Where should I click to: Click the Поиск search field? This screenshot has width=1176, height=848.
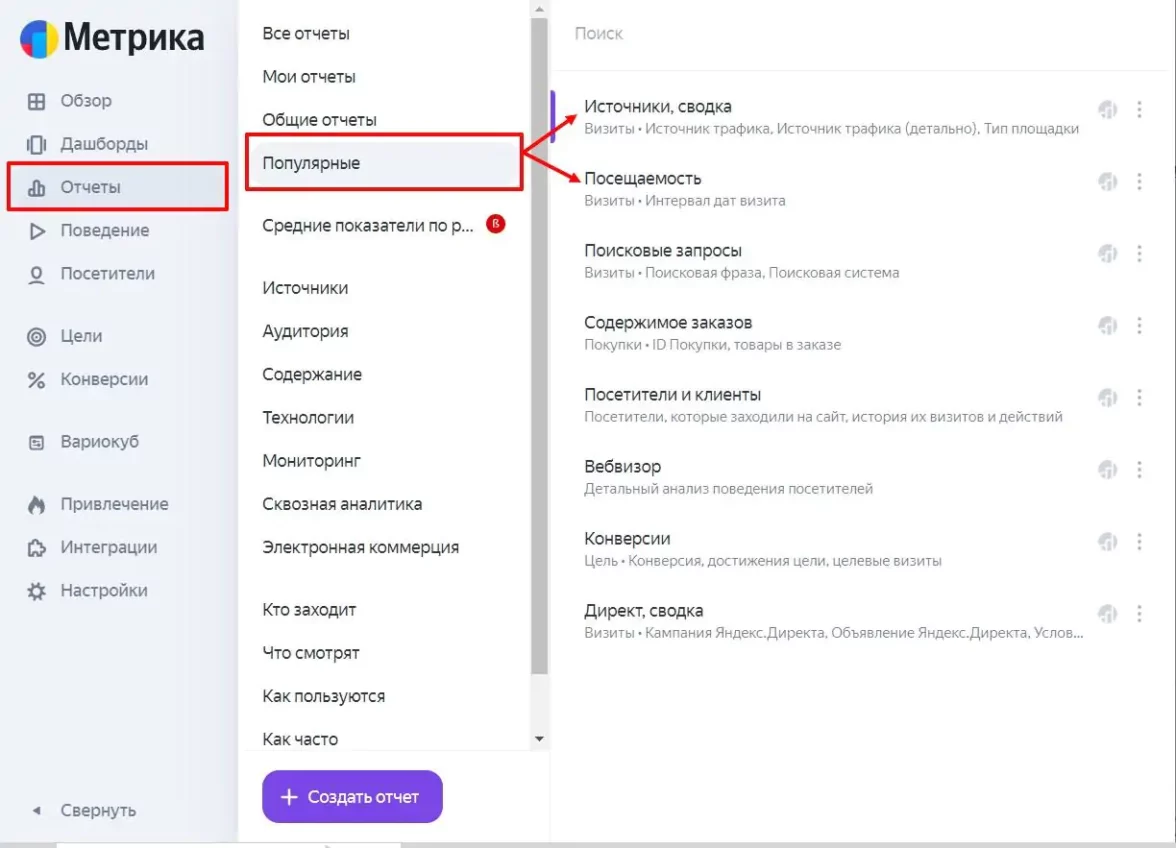click(x=800, y=34)
